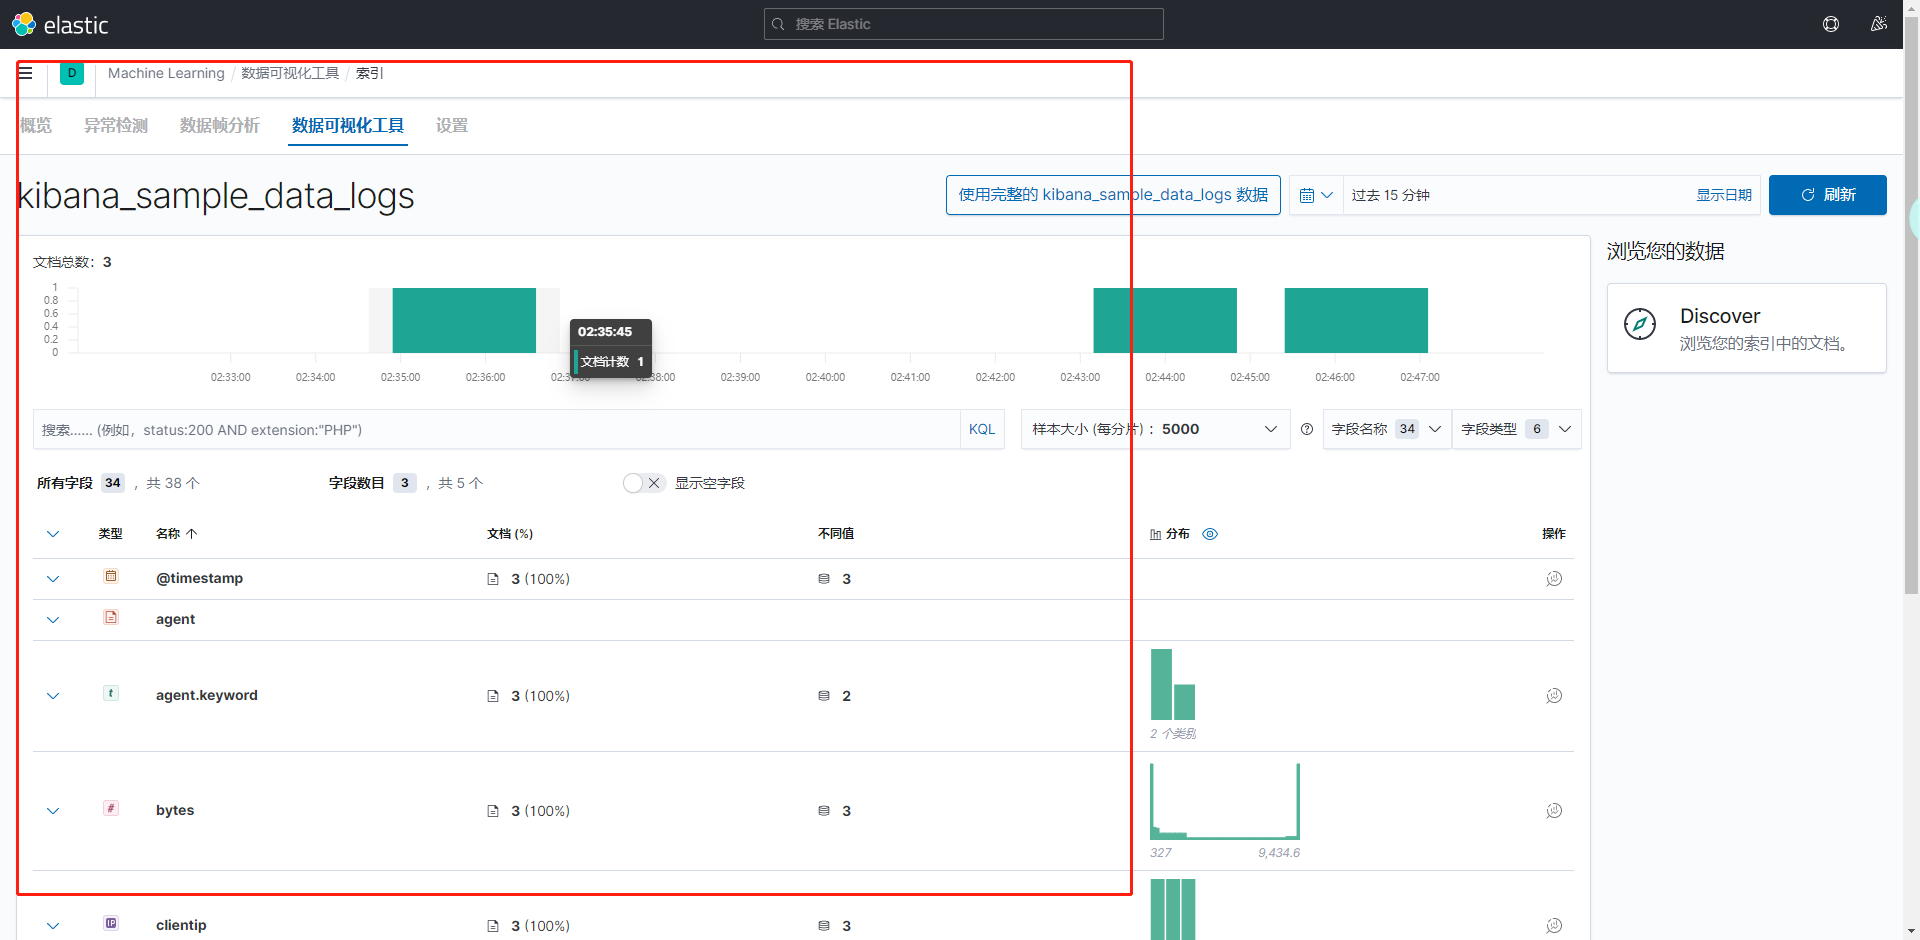Image resolution: width=1920 pixels, height=940 pixels.
Task: Click the text type icon for agent
Action: (x=111, y=617)
